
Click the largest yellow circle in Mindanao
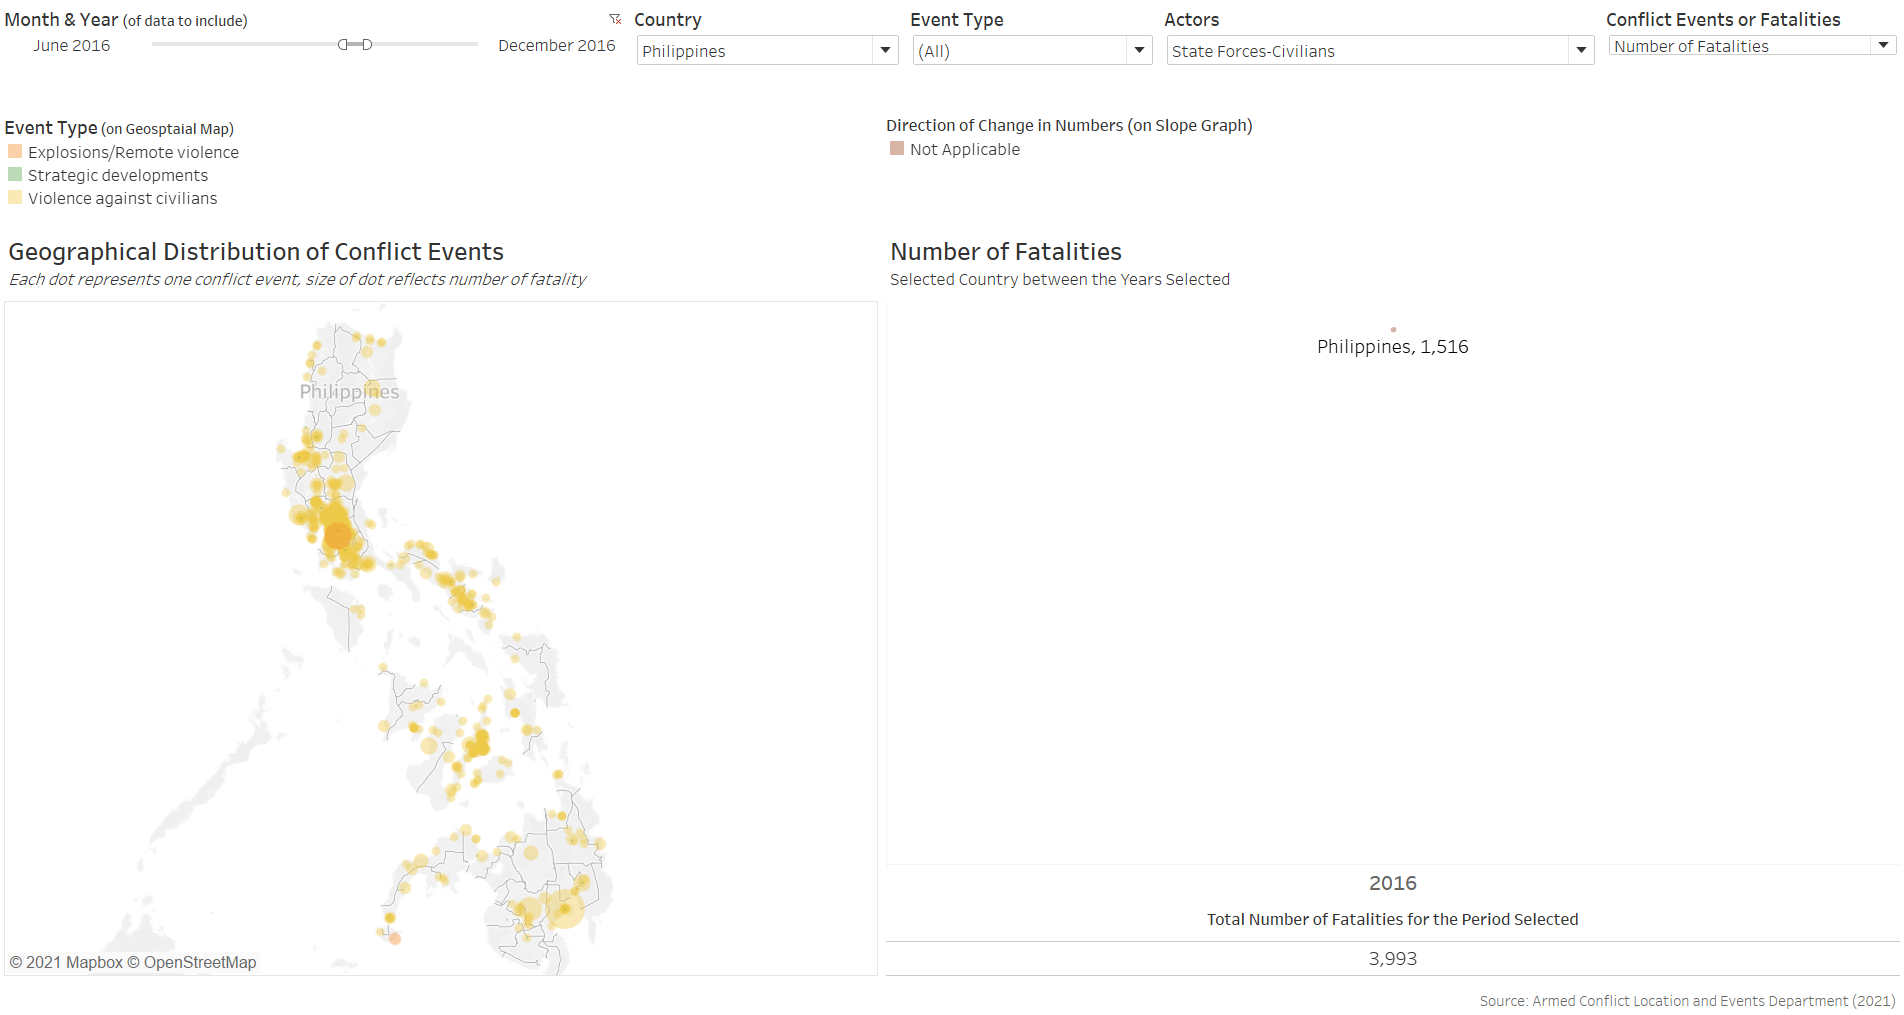(564, 909)
